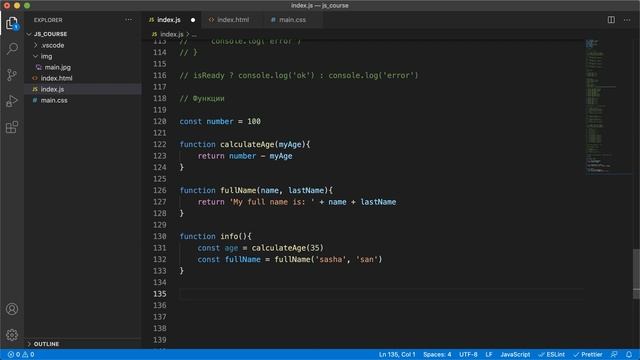
Task: Click the main.jpg image file icon
Action: tap(39, 67)
